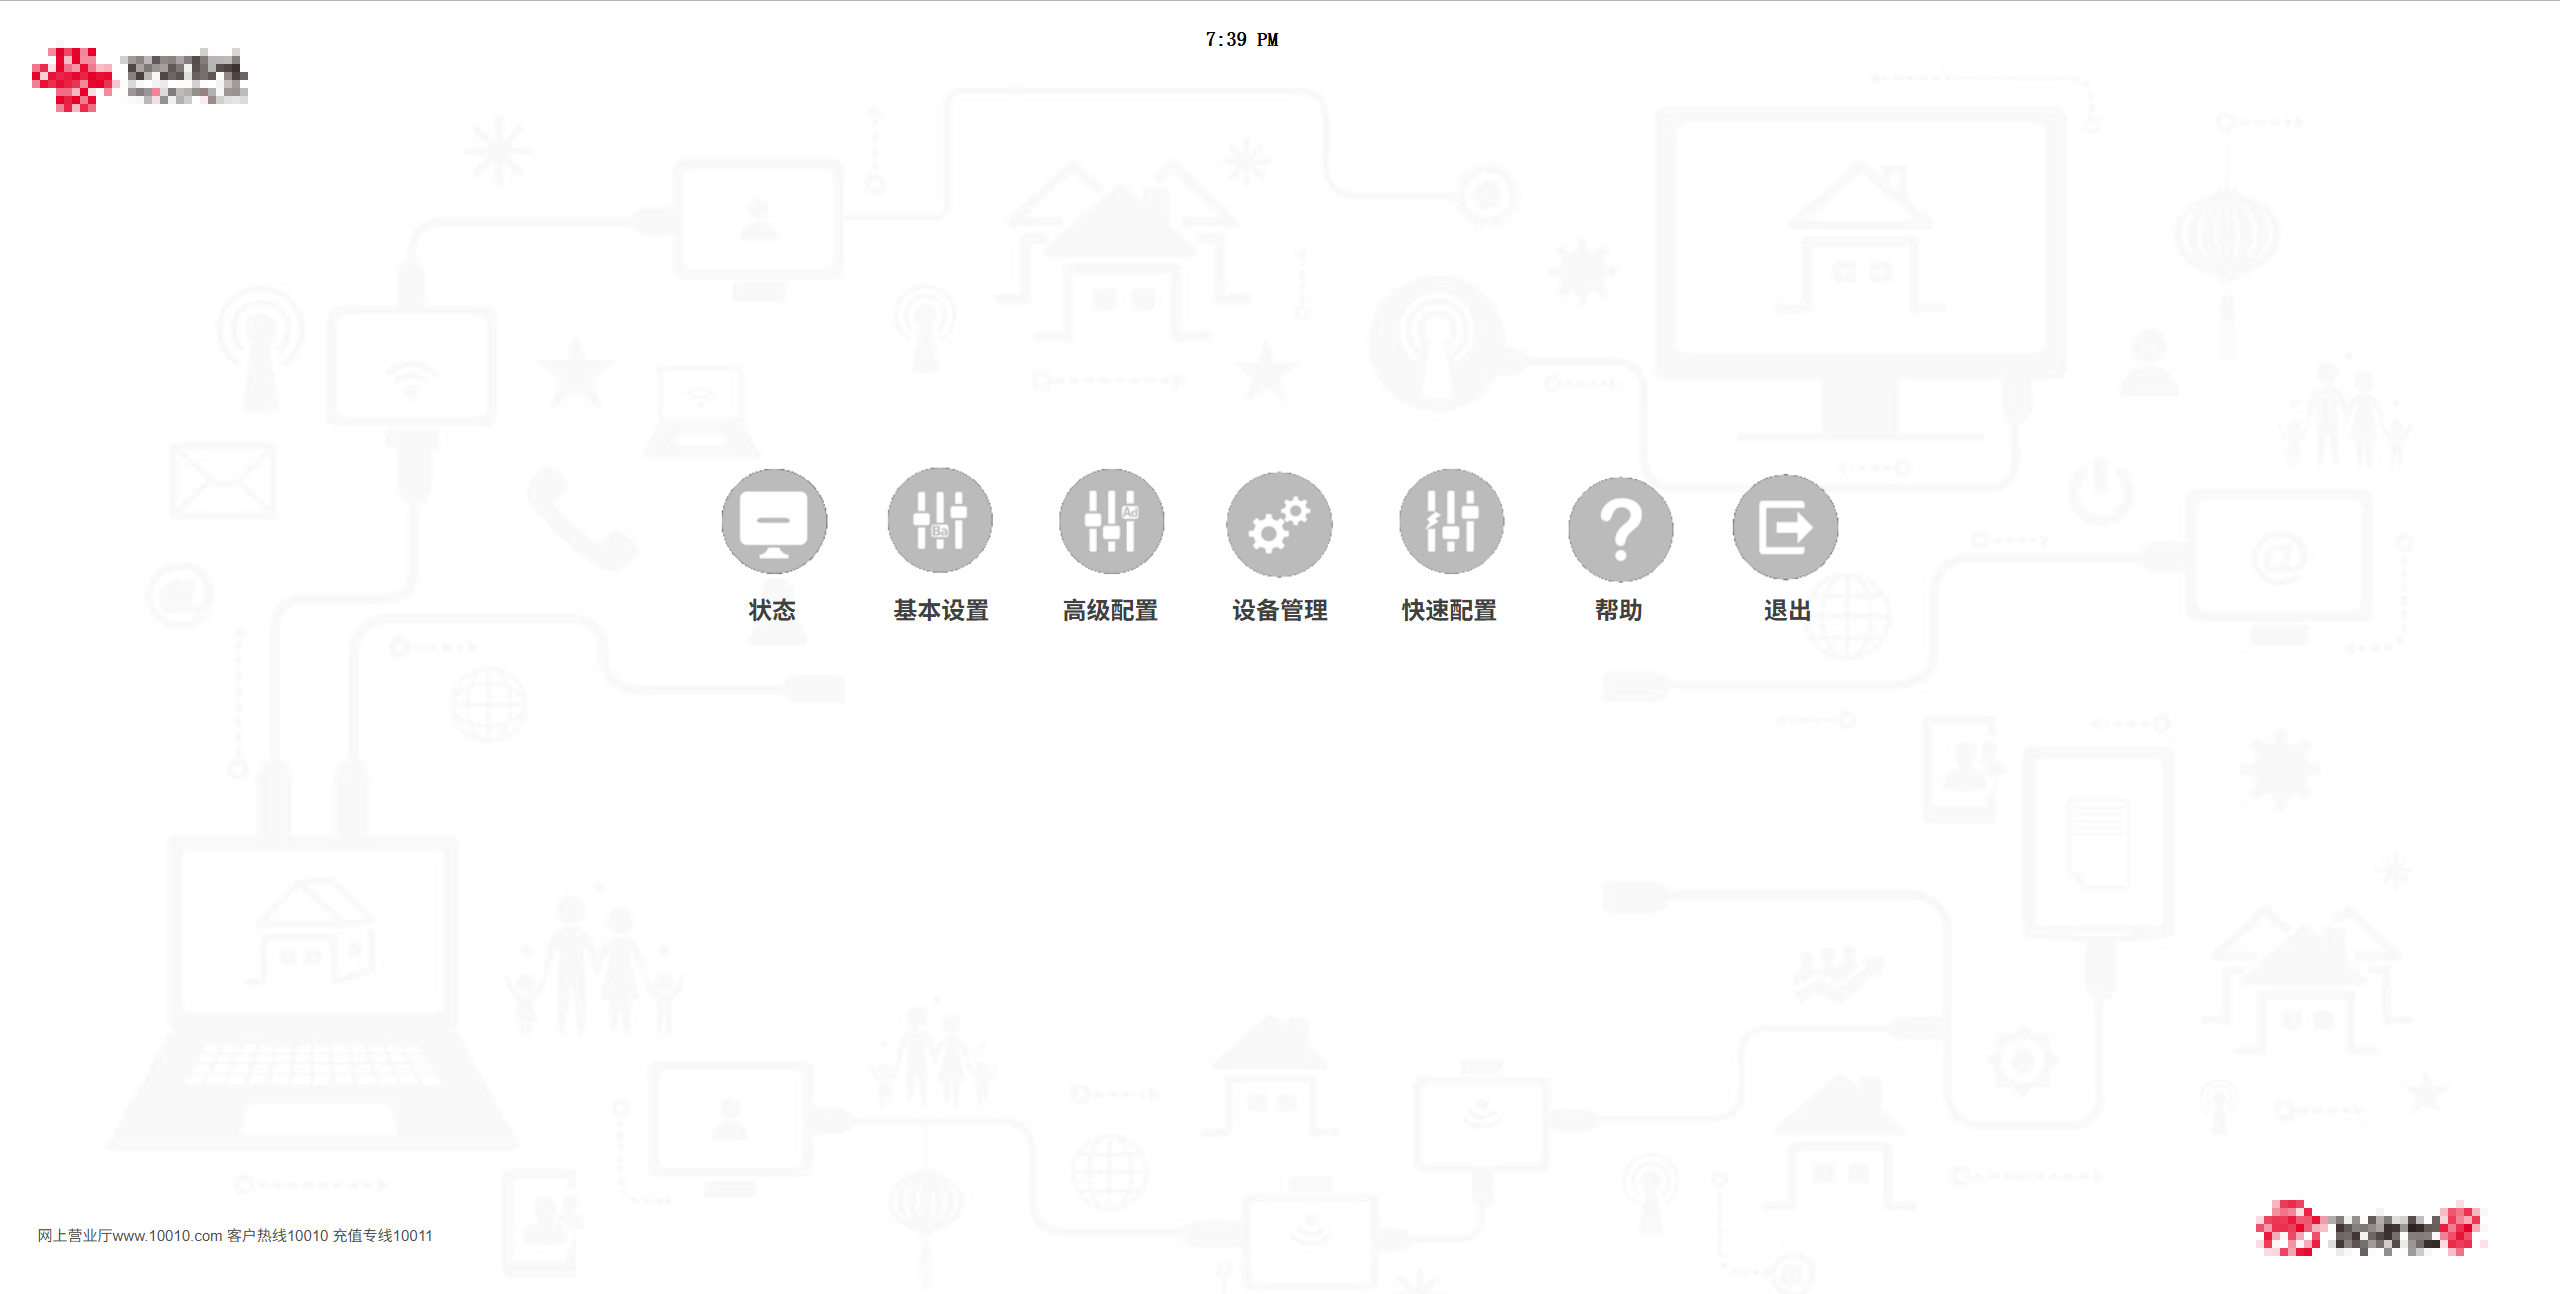Image resolution: width=2560 pixels, height=1294 pixels.
Task: Click the brand logo at bottom right
Action: pyautogui.click(x=2370, y=1228)
